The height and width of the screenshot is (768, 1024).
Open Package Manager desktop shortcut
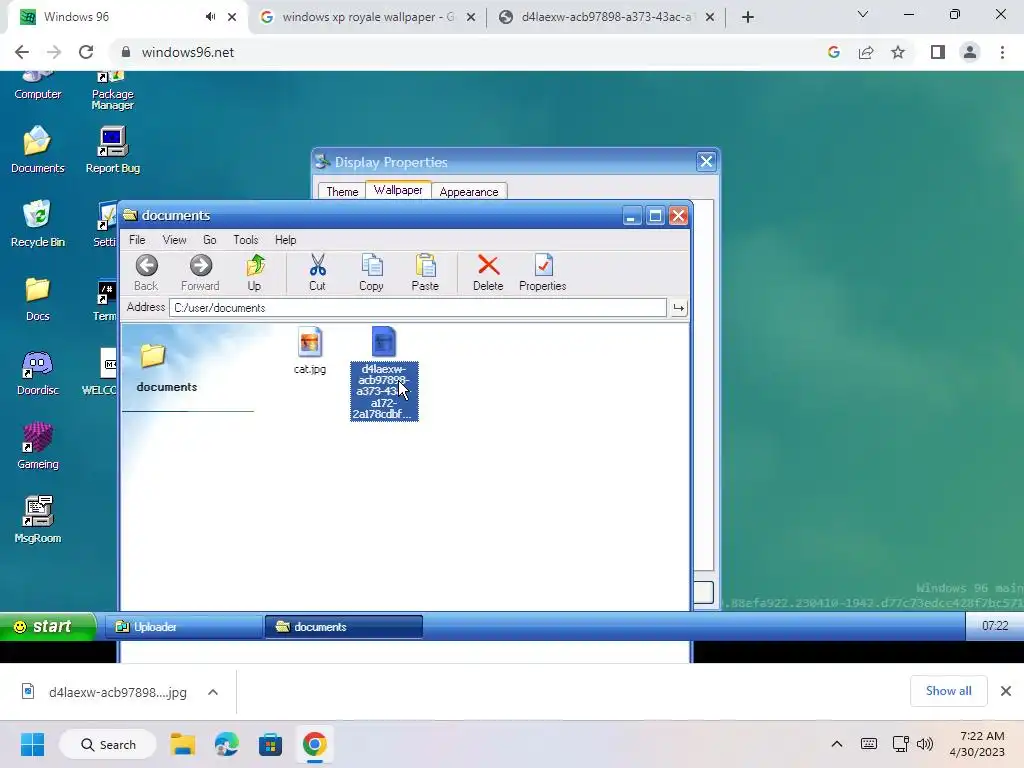click(x=112, y=91)
